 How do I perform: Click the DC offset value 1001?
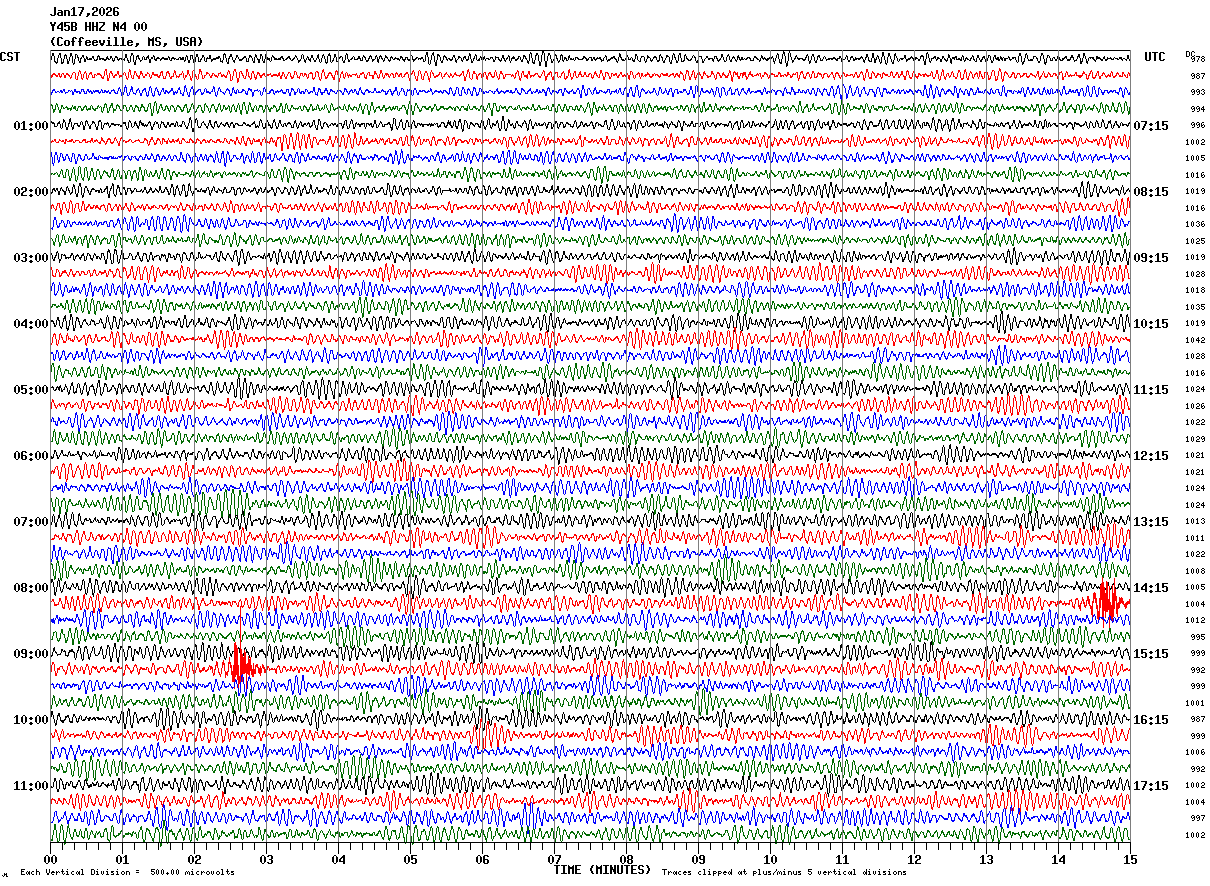coord(1196,703)
